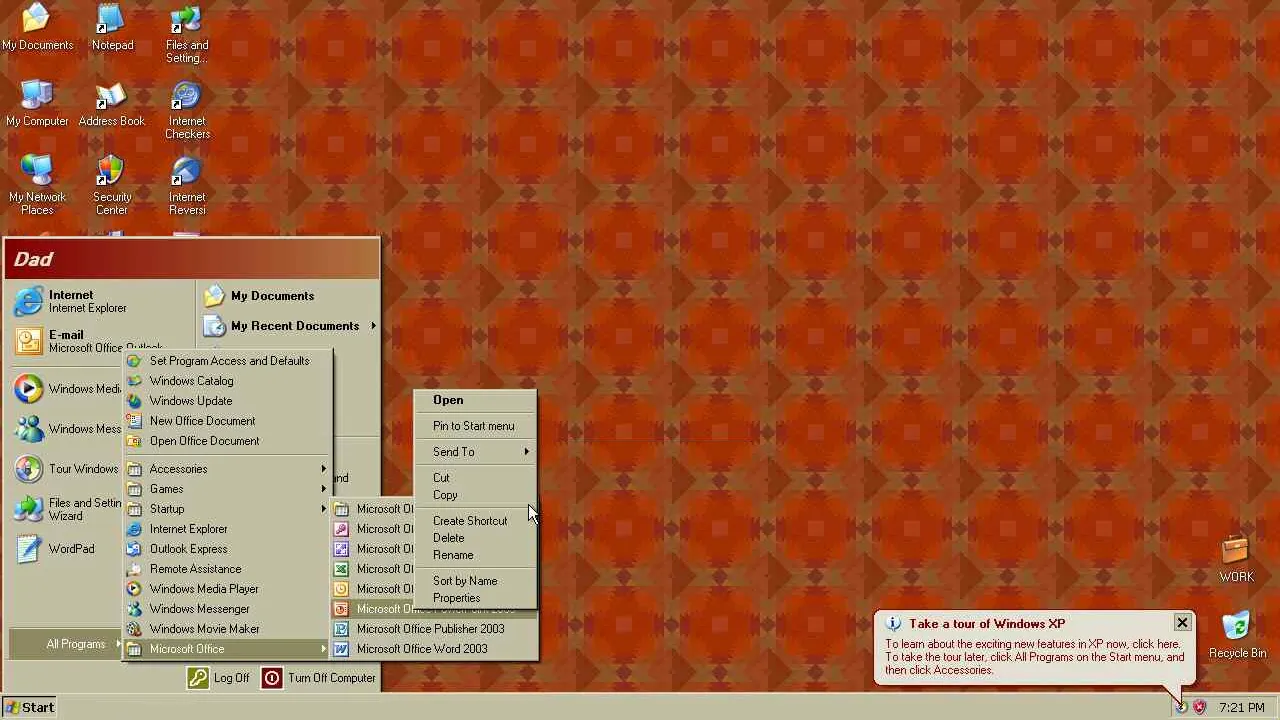Viewport: 1280px width, 720px height.
Task: Select the Security Center desktop shortcut
Action: [112, 186]
